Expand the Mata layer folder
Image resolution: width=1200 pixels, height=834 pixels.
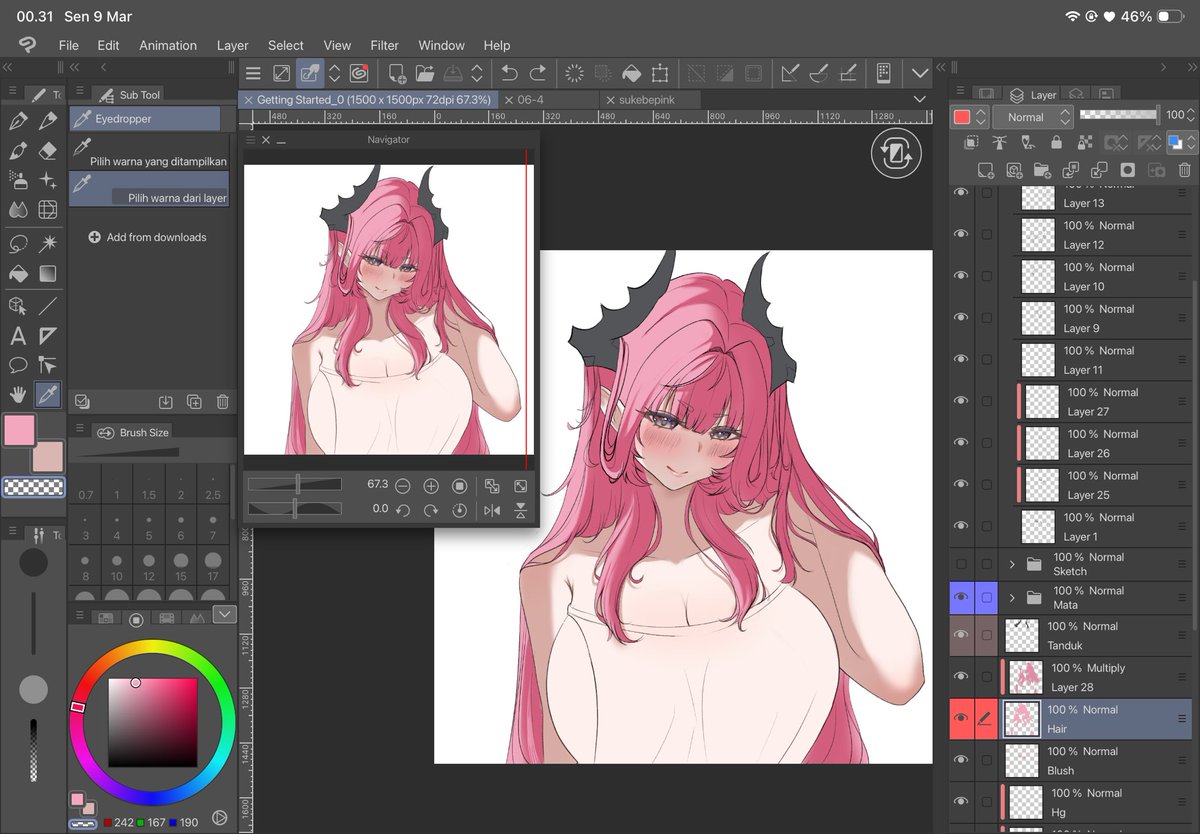tap(1012, 598)
